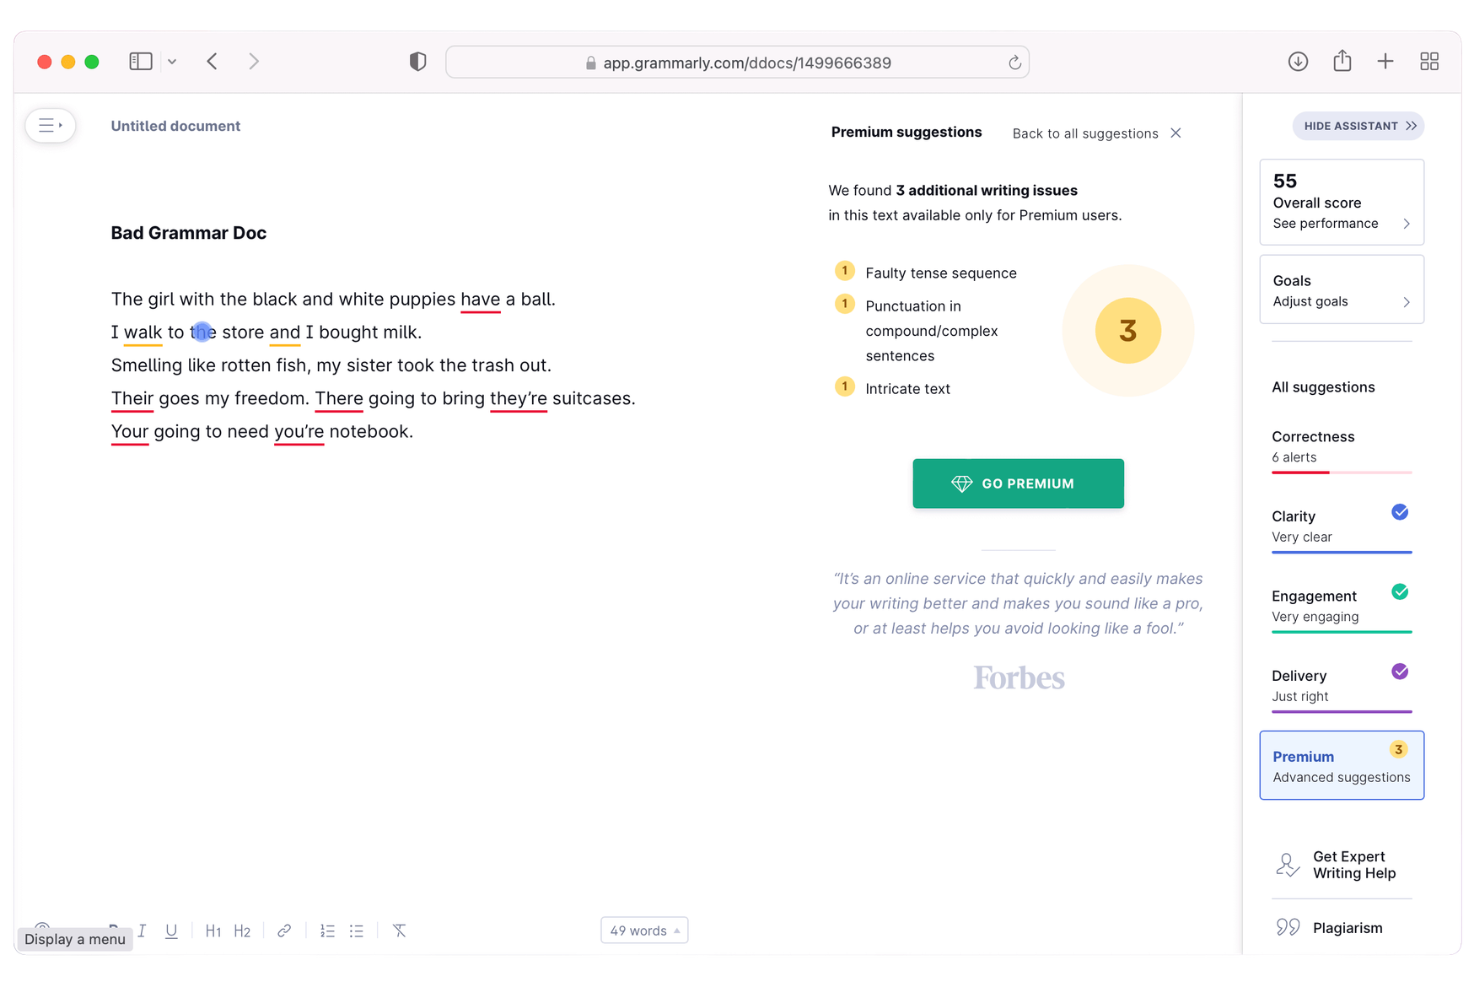Create a bulleted list

(356, 930)
